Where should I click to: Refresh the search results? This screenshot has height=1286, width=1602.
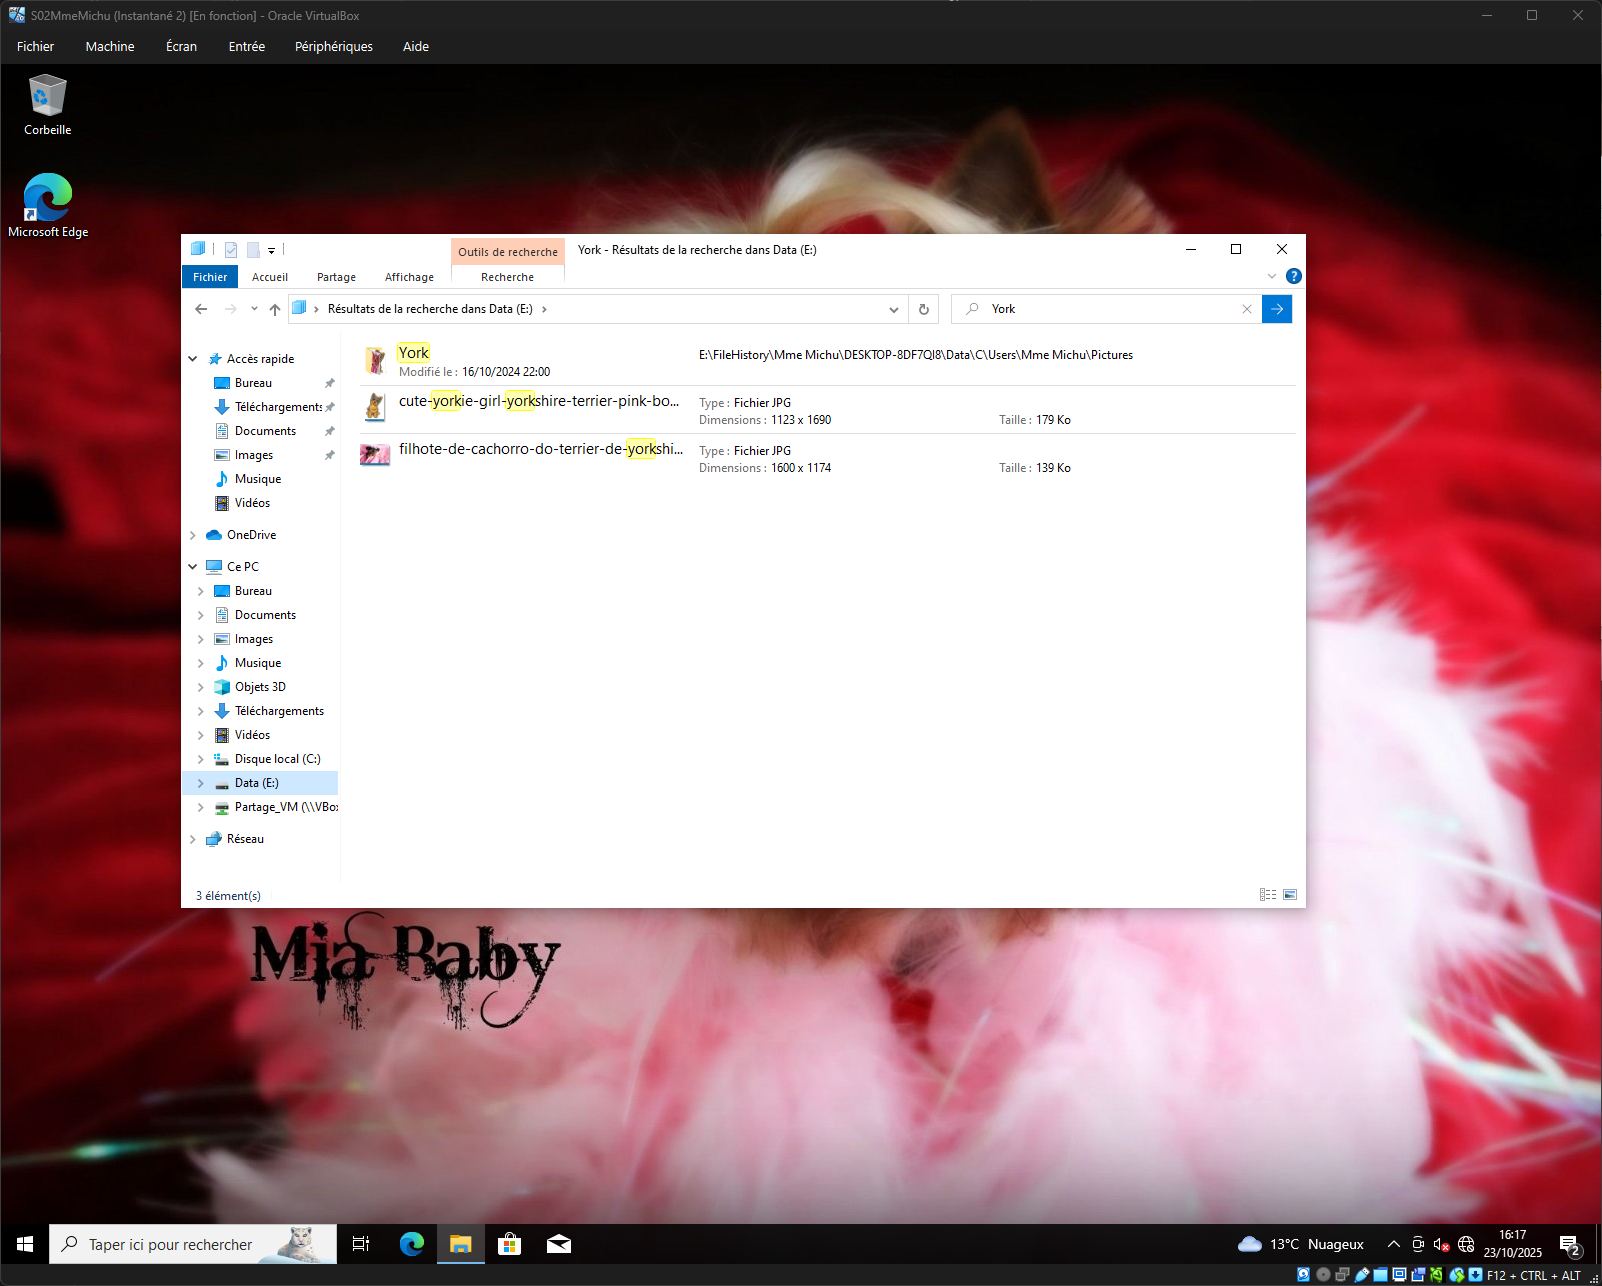click(924, 309)
